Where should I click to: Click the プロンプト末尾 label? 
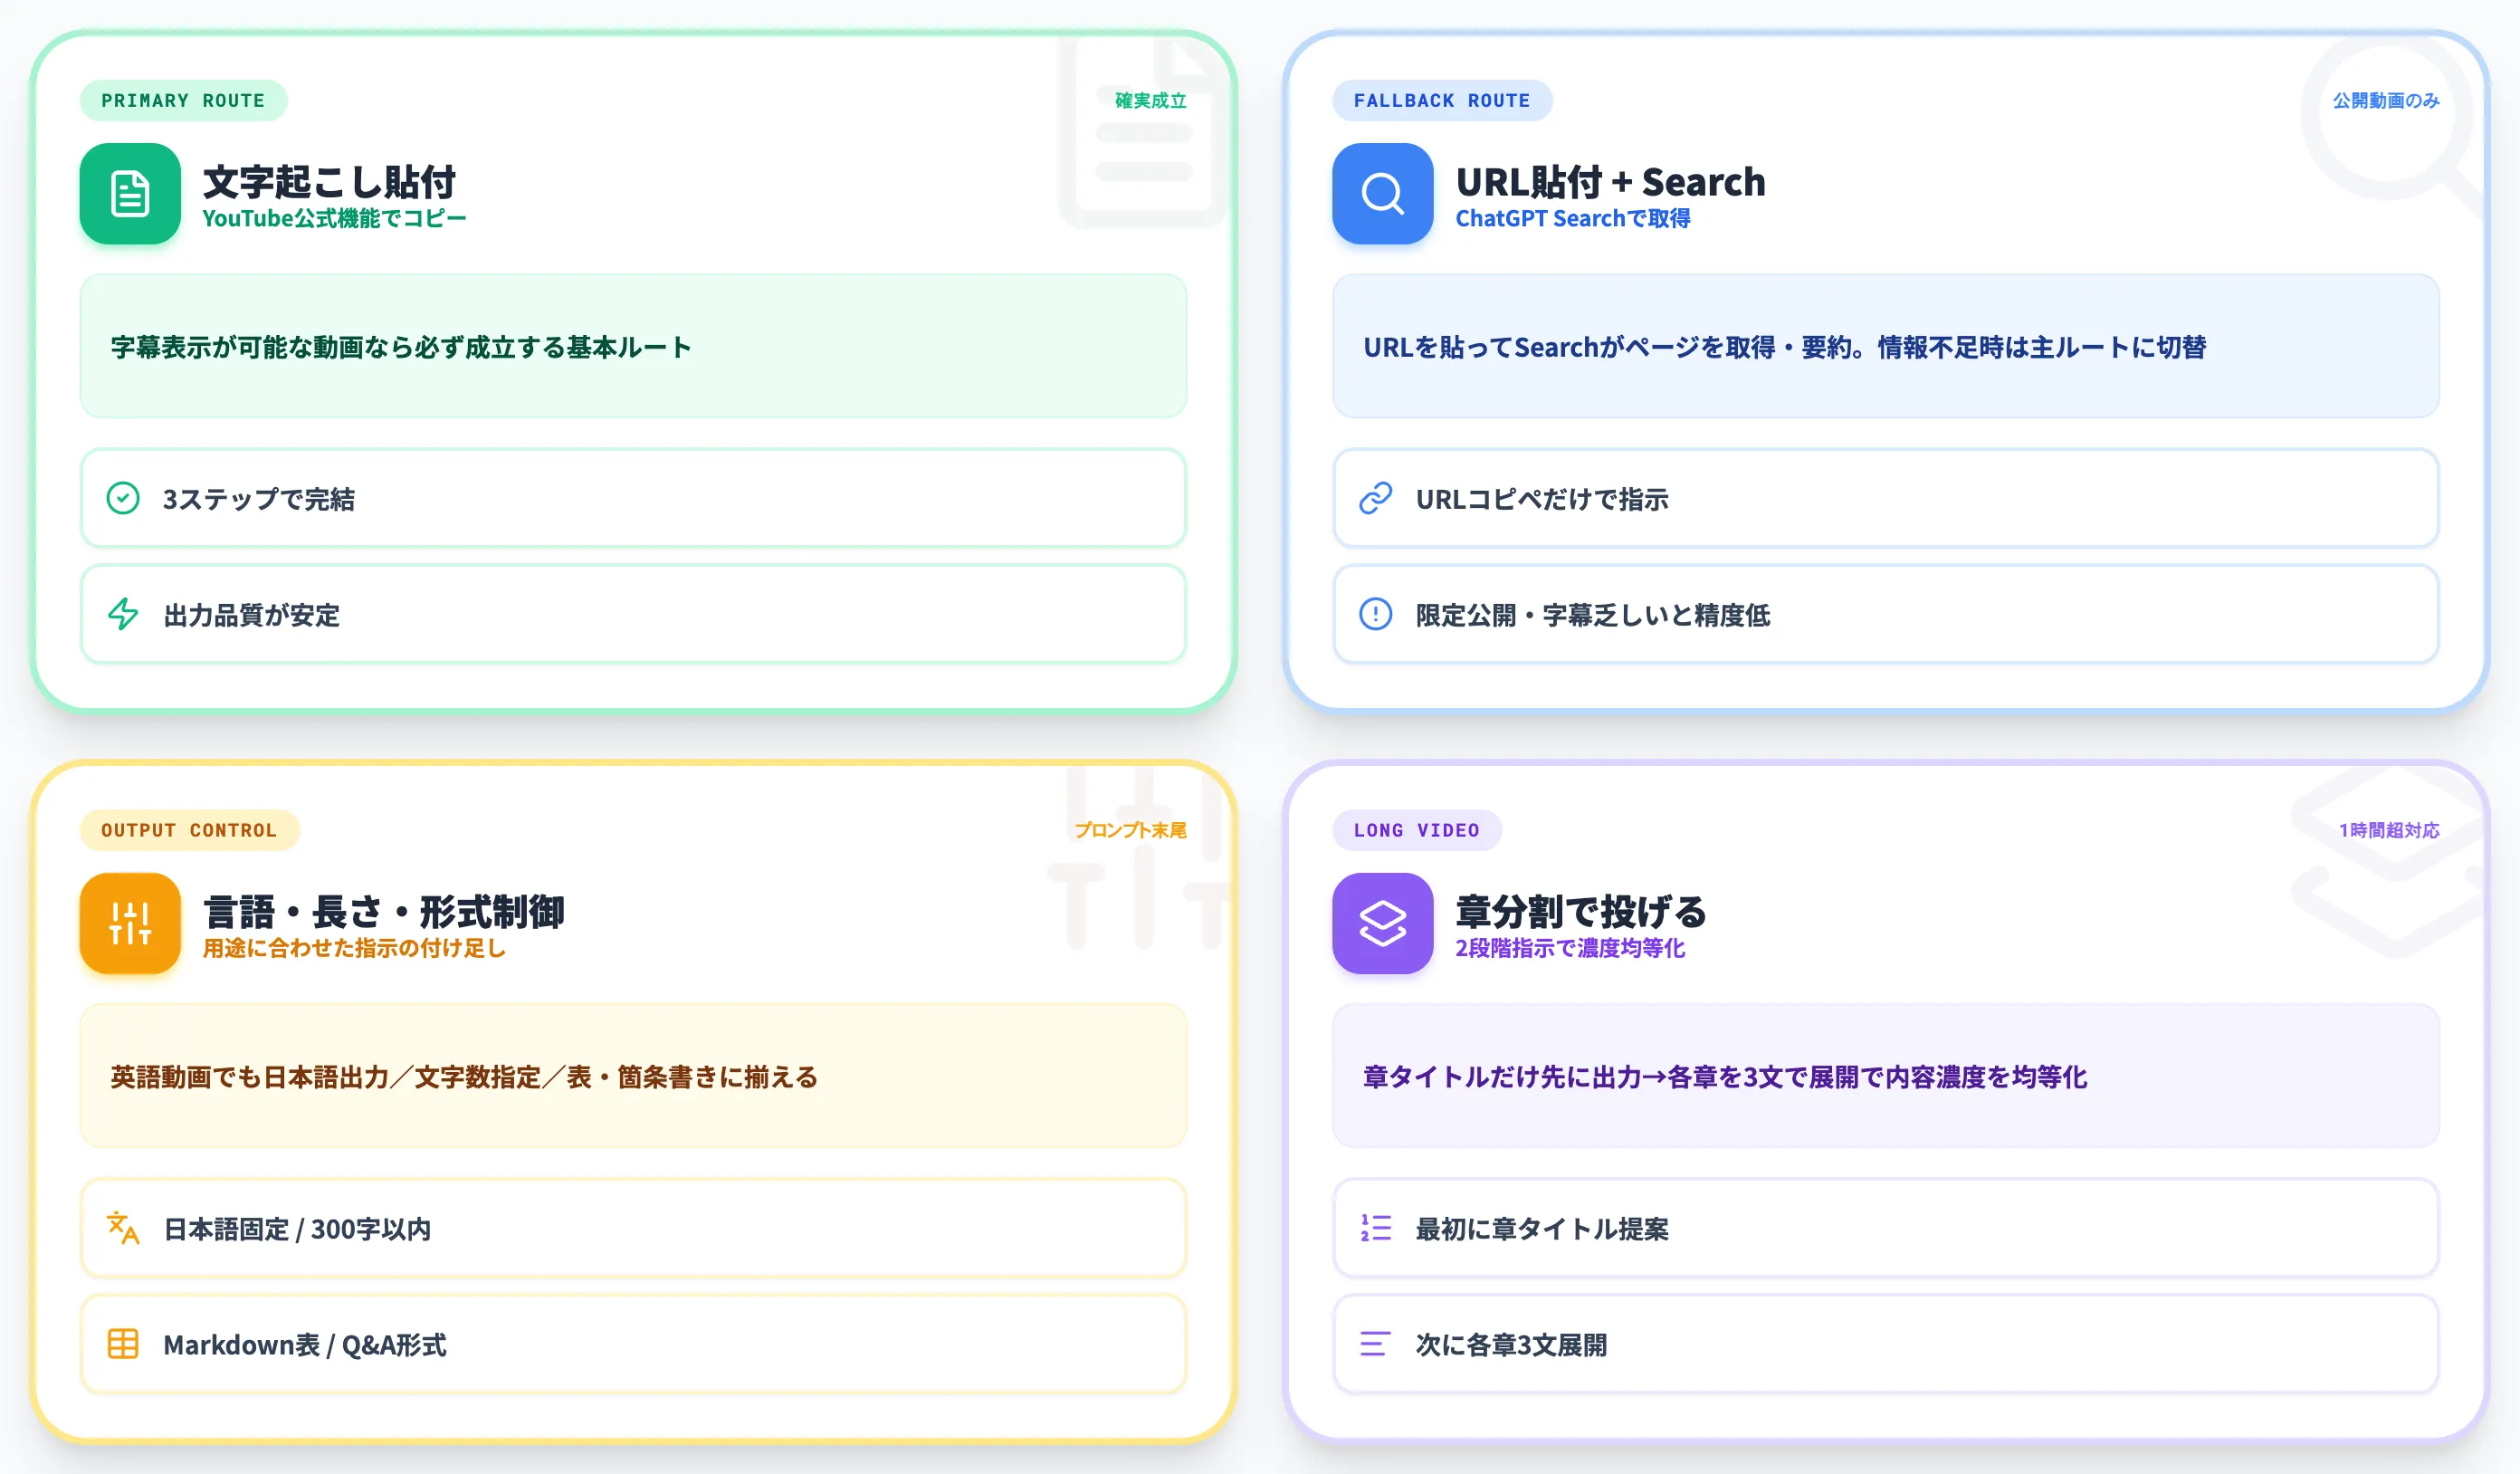(1130, 830)
